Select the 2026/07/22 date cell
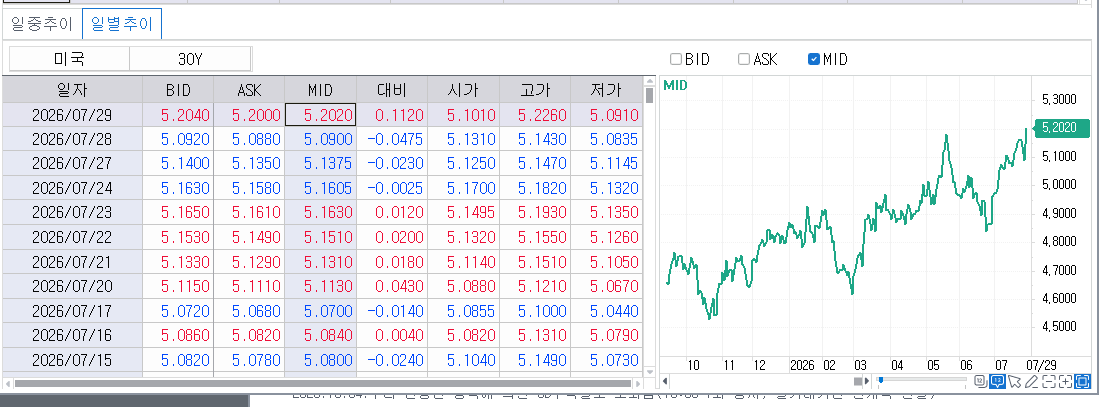The image size is (1099, 407). [72, 237]
